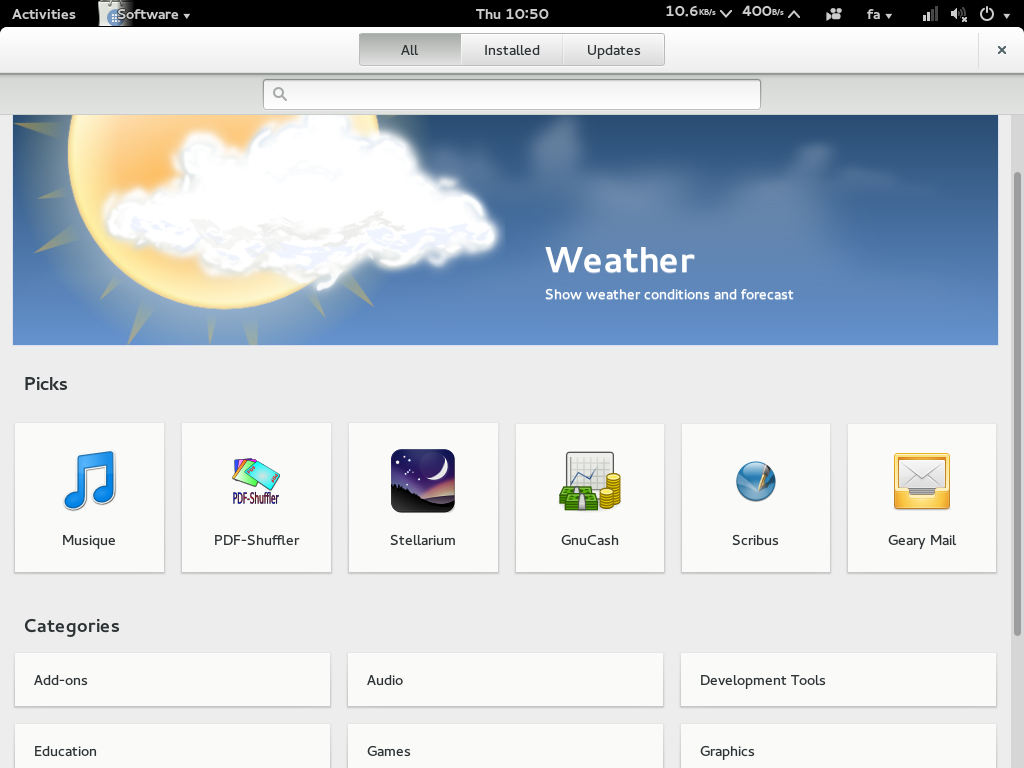Expand the fa keyboard layout dropdown
The height and width of the screenshot is (768, 1024).
[879, 14]
